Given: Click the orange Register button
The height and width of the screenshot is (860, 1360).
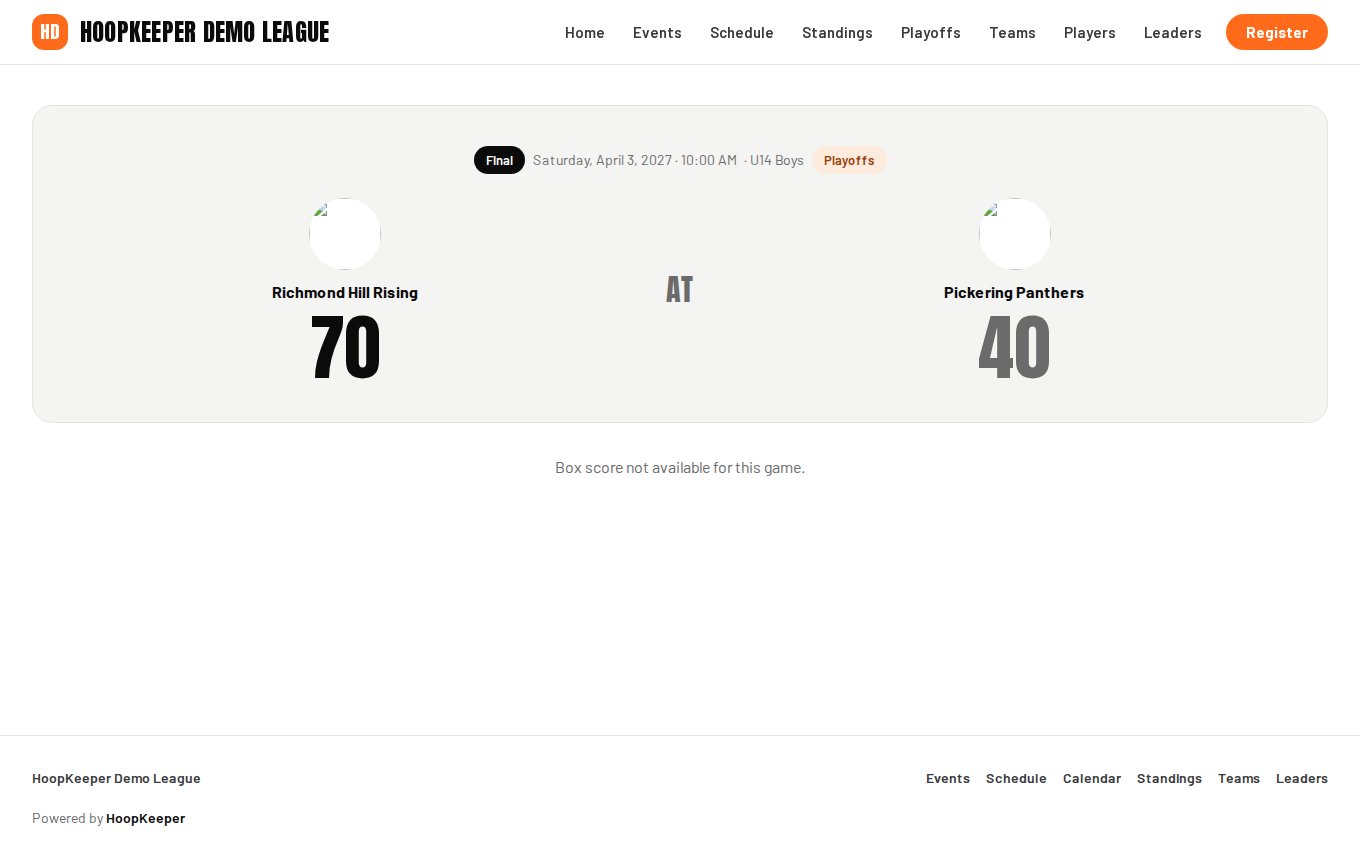Looking at the screenshot, I should click(x=1277, y=32).
